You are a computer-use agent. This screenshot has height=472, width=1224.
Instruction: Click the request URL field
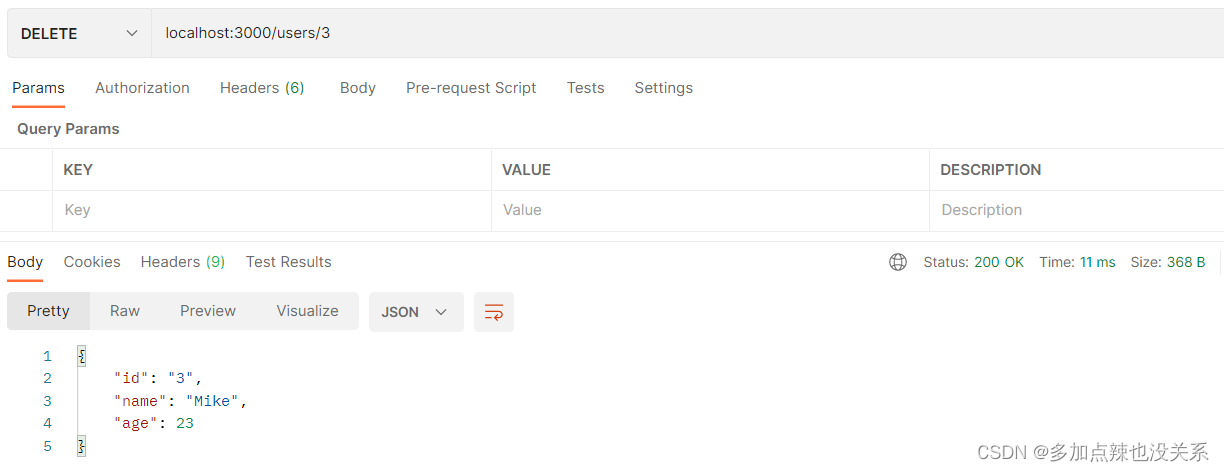click(x=688, y=33)
